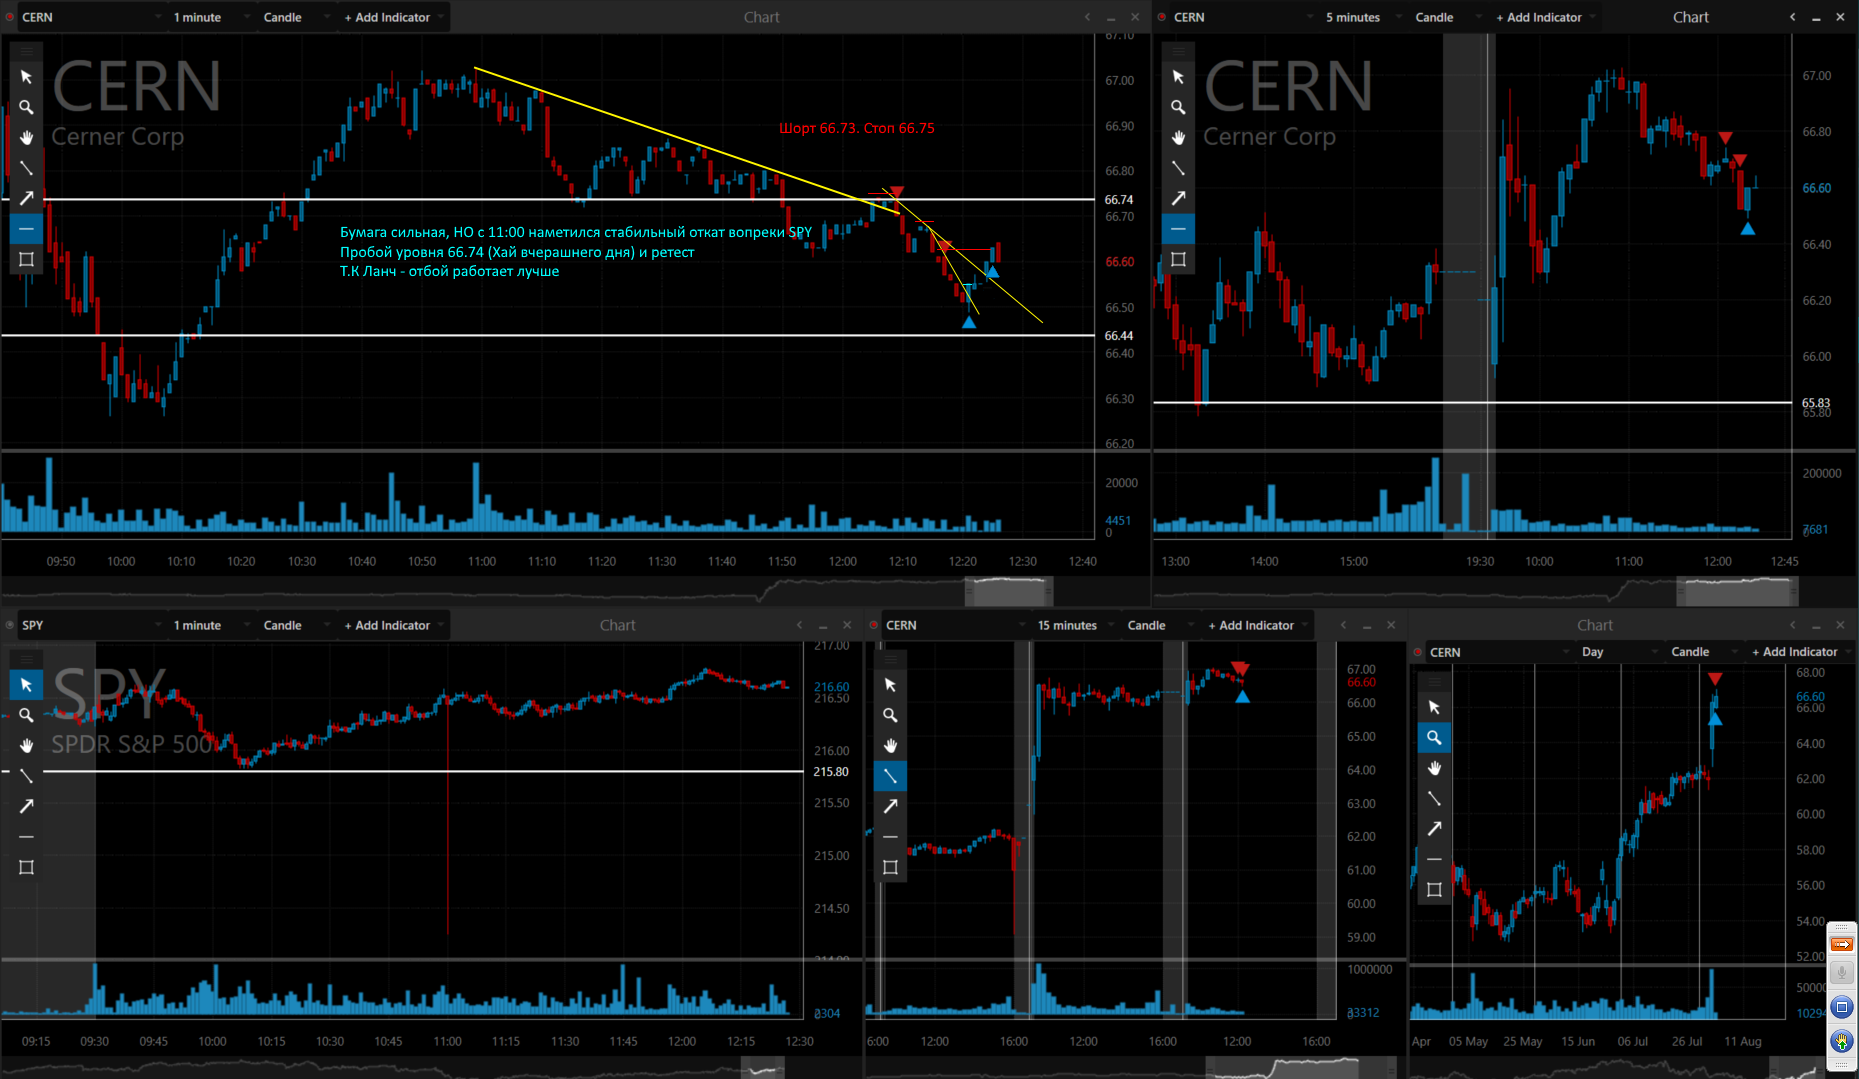Screen dimensions: 1859x1079
Task: Select the rectangle tool in CERN 1 minute chart
Action: click(x=27, y=259)
